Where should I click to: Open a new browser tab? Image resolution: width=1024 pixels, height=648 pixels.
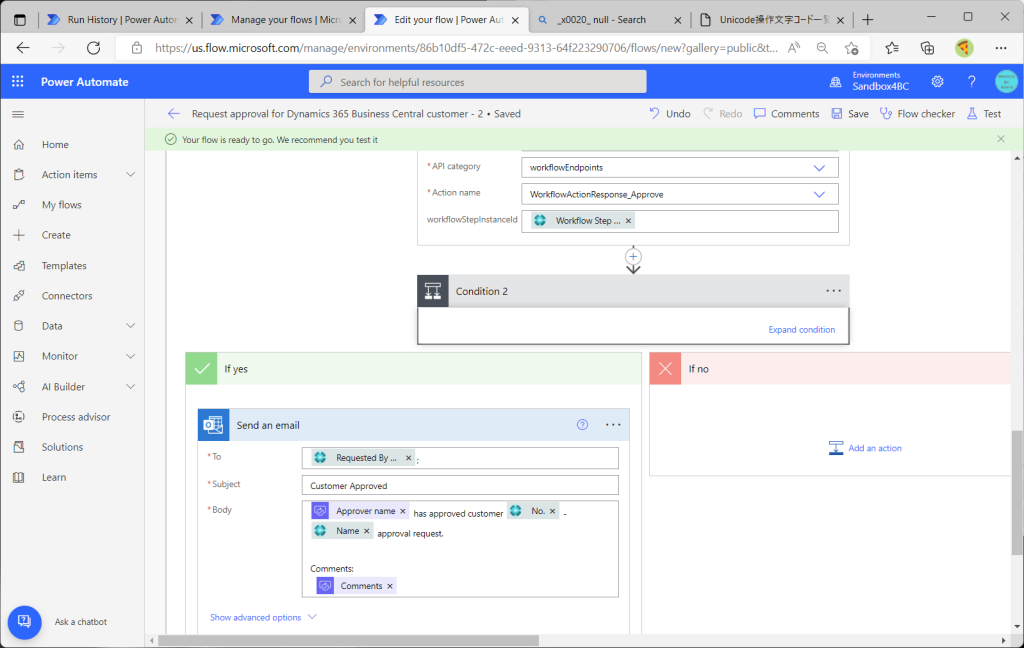tap(867, 20)
